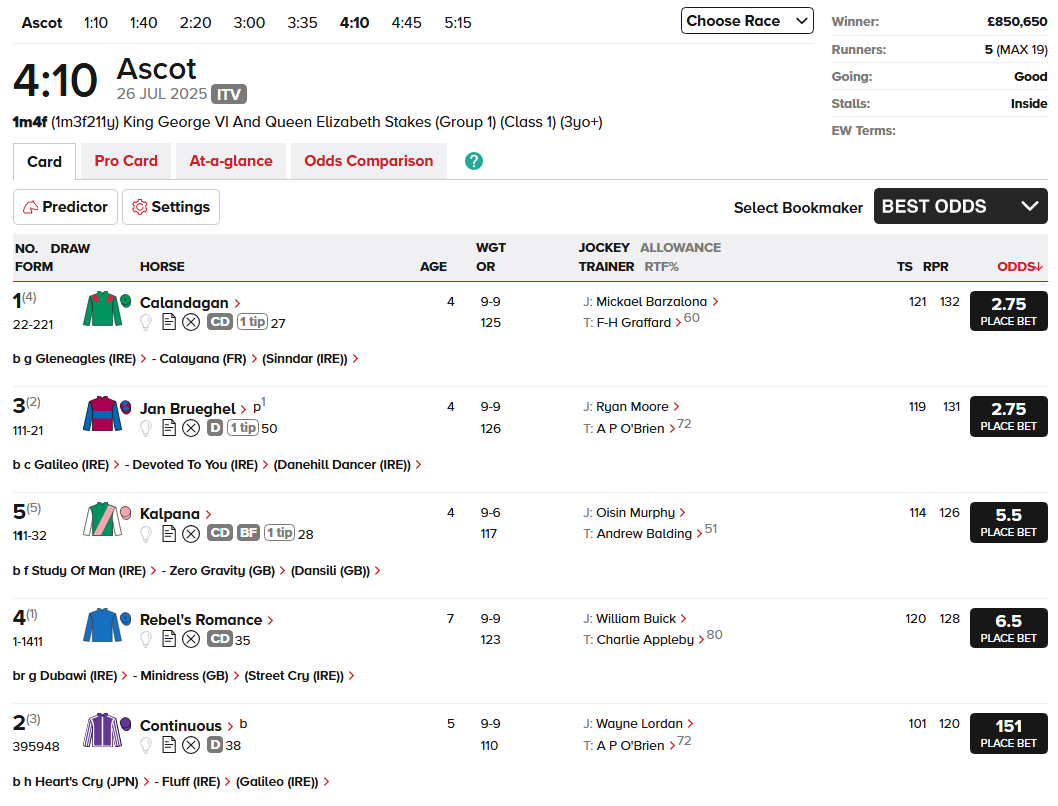Click Calandagan's green jockey silks image
The width and height of the screenshot is (1058, 806).
[x=103, y=309]
